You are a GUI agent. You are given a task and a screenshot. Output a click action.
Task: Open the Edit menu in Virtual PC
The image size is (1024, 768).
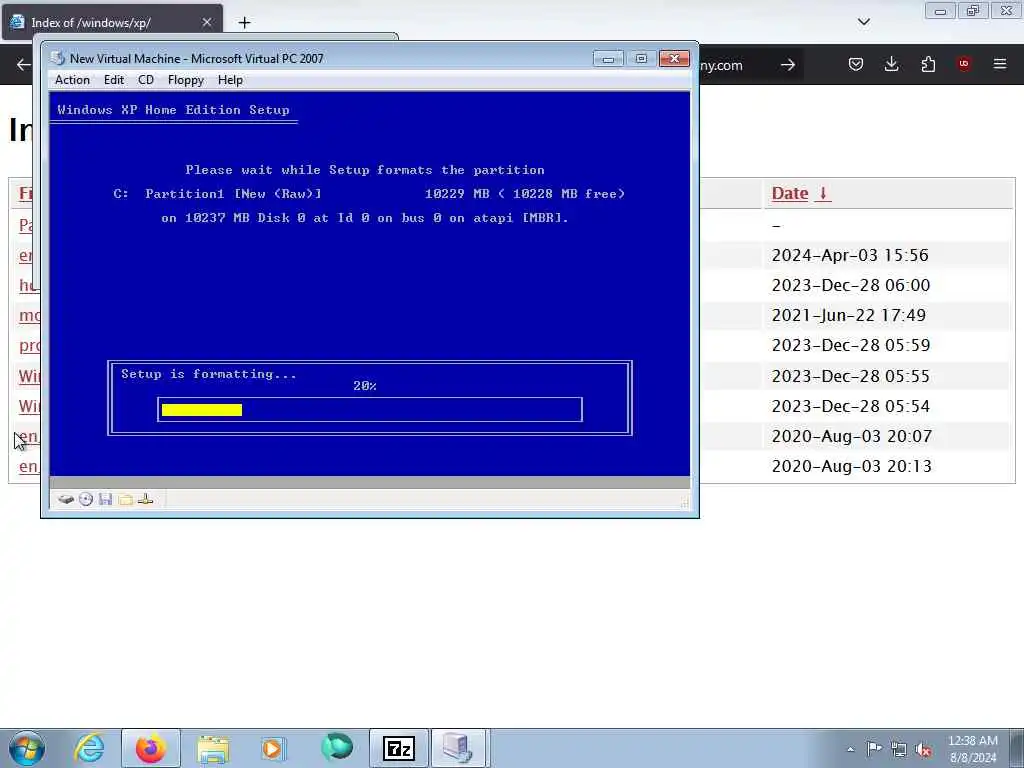114,80
